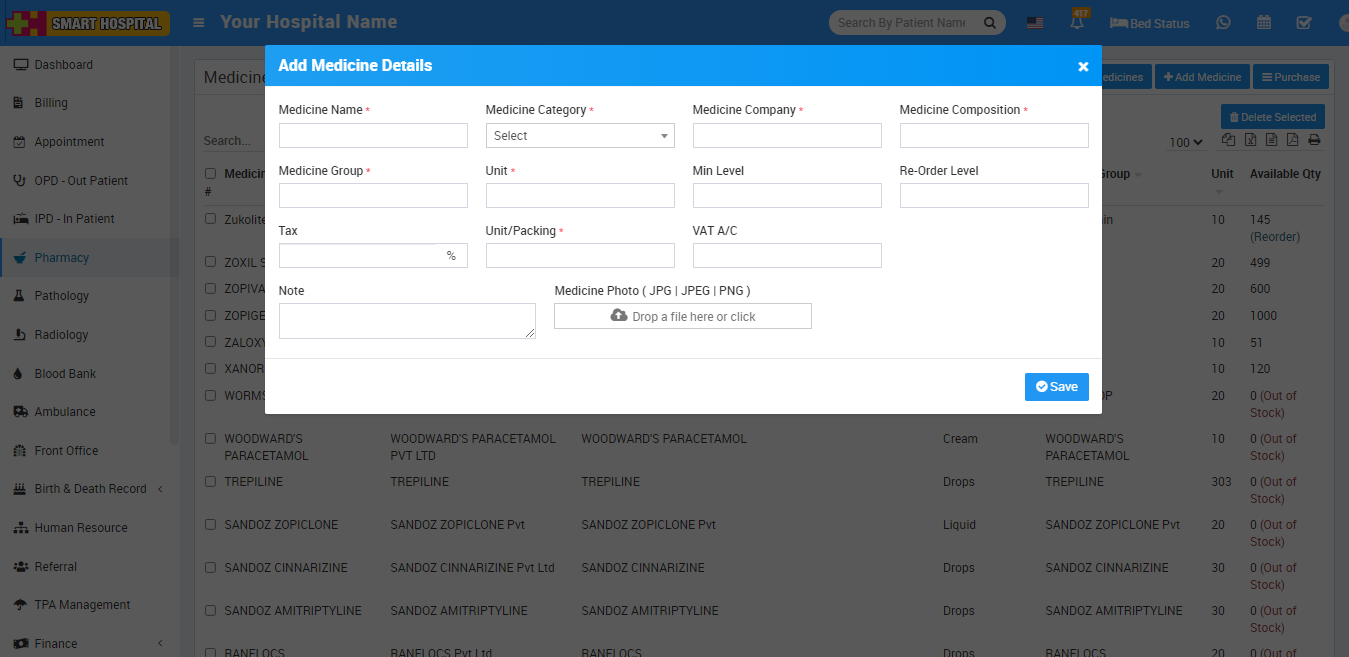
Task: Open Blood Bank from sidebar menu
Action: click(x=65, y=373)
